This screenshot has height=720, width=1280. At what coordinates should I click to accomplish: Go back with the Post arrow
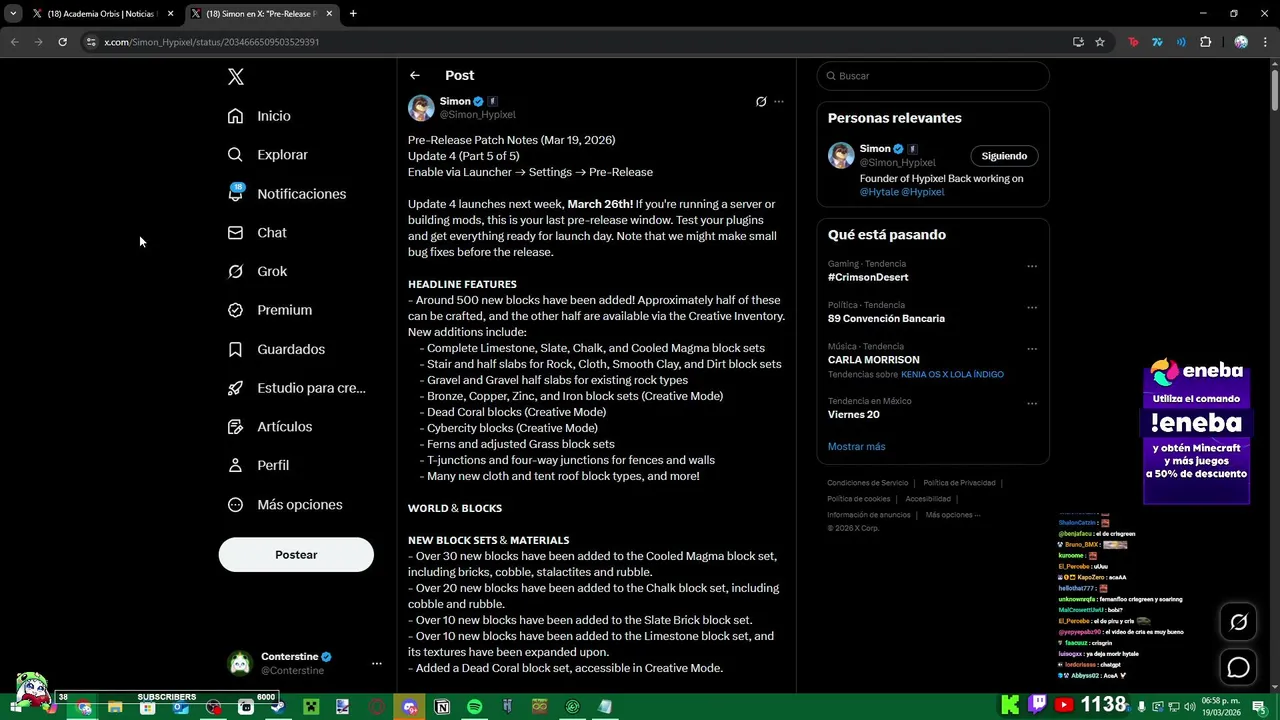(414, 76)
